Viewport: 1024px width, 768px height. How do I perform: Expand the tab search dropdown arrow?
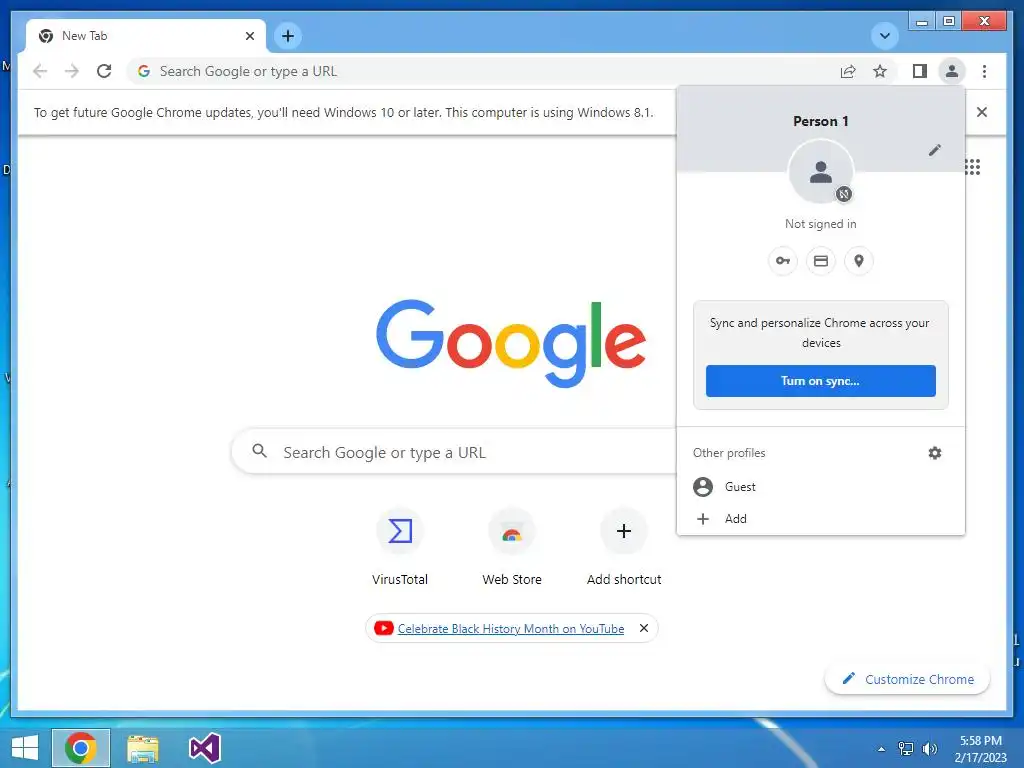tap(885, 36)
